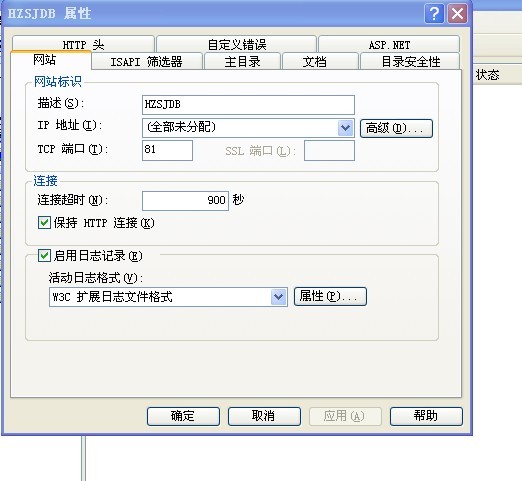Expand the IP 地址 dropdown arrow
522x481 pixels.
coord(345,128)
